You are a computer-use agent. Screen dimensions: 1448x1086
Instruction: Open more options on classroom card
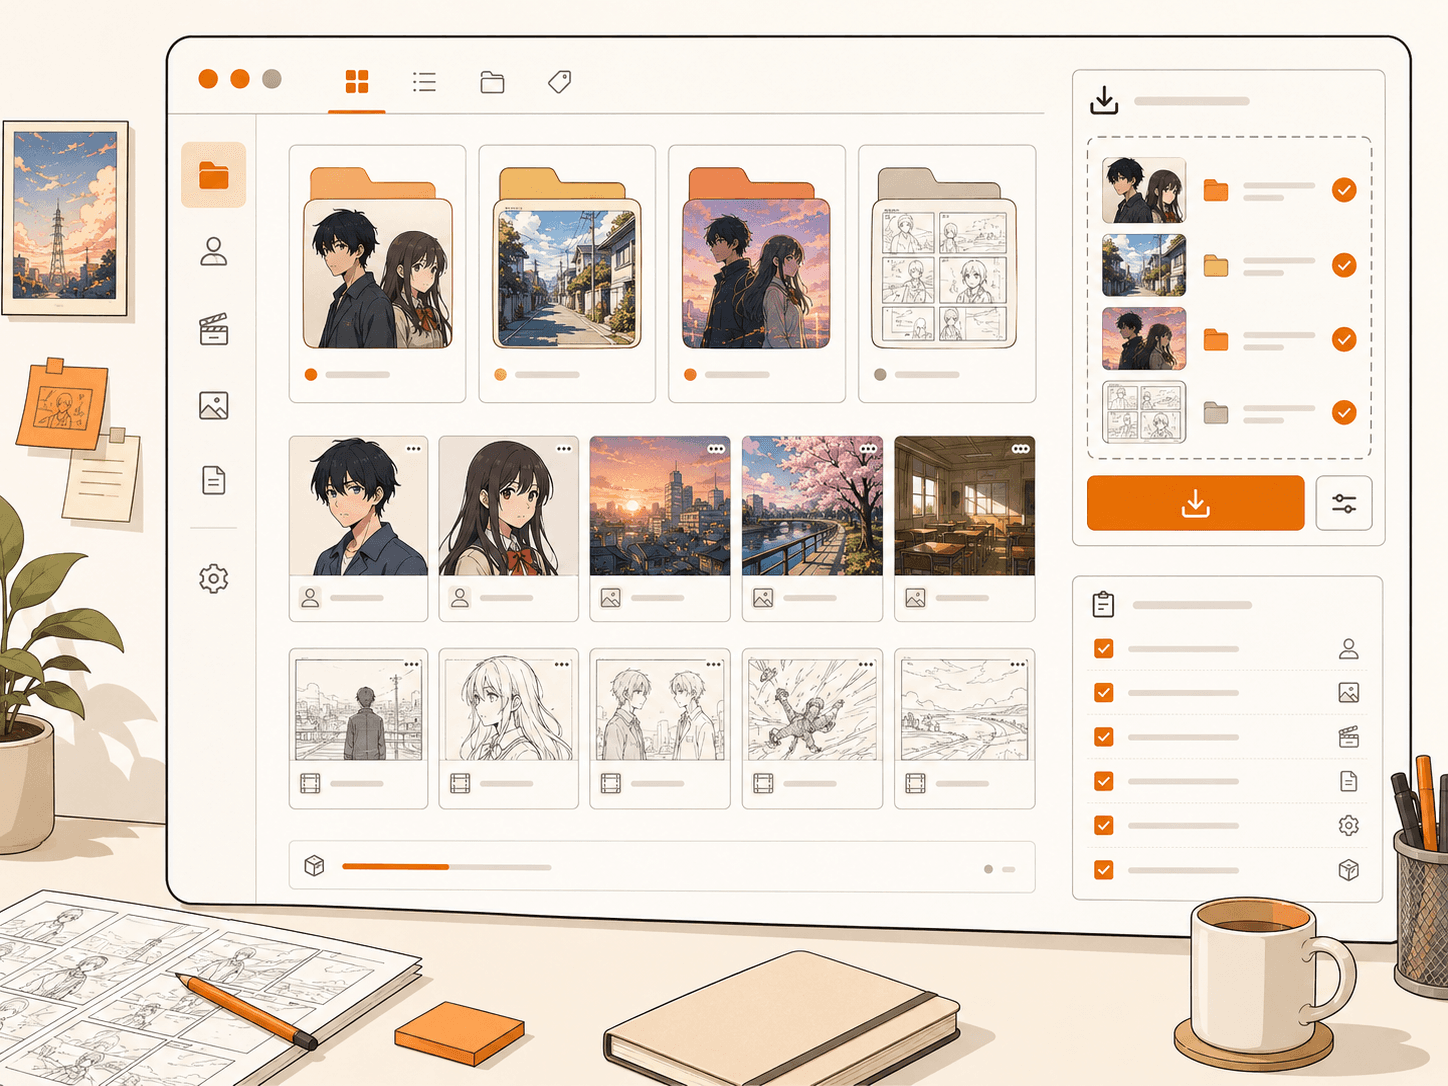tap(1020, 449)
